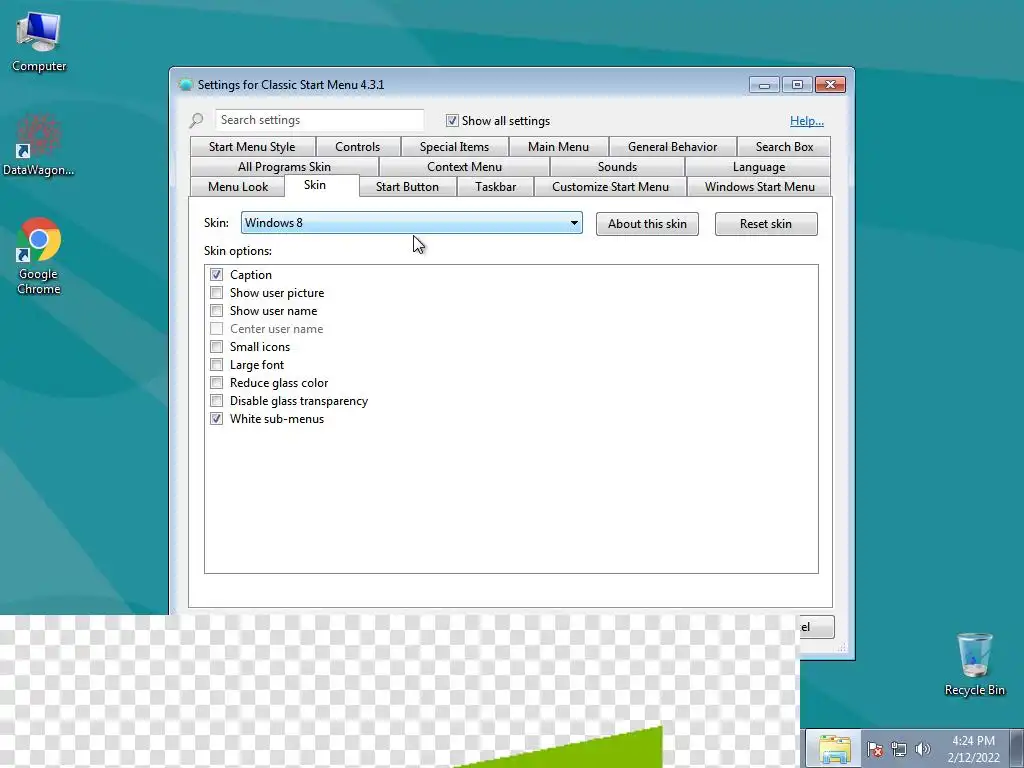Viewport: 1024px width, 768px height.
Task: Open the Search Box tab
Action: pyautogui.click(x=784, y=147)
